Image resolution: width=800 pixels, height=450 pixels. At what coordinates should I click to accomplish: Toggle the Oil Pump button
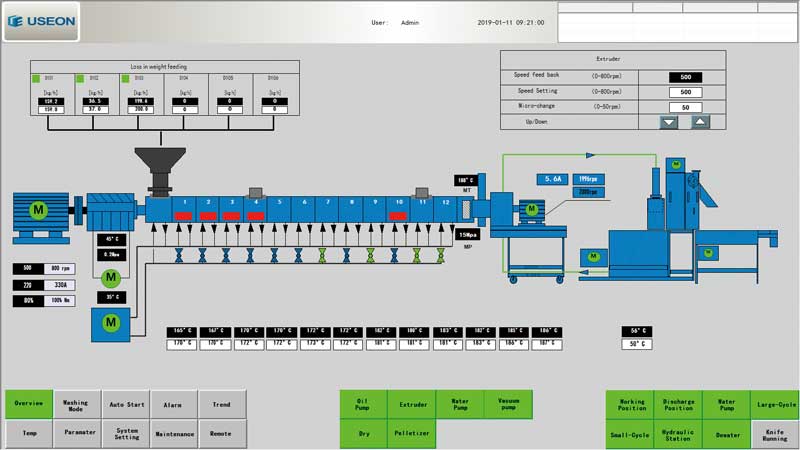coord(363,405)
